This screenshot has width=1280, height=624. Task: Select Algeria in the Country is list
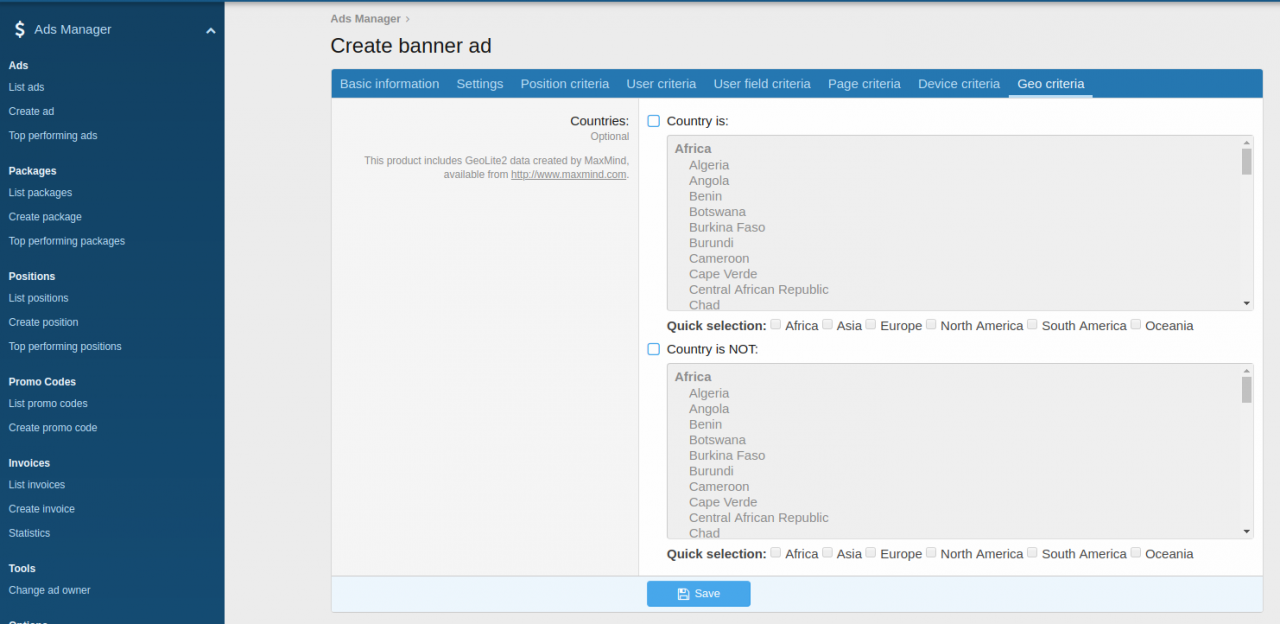tap(709, 164)
